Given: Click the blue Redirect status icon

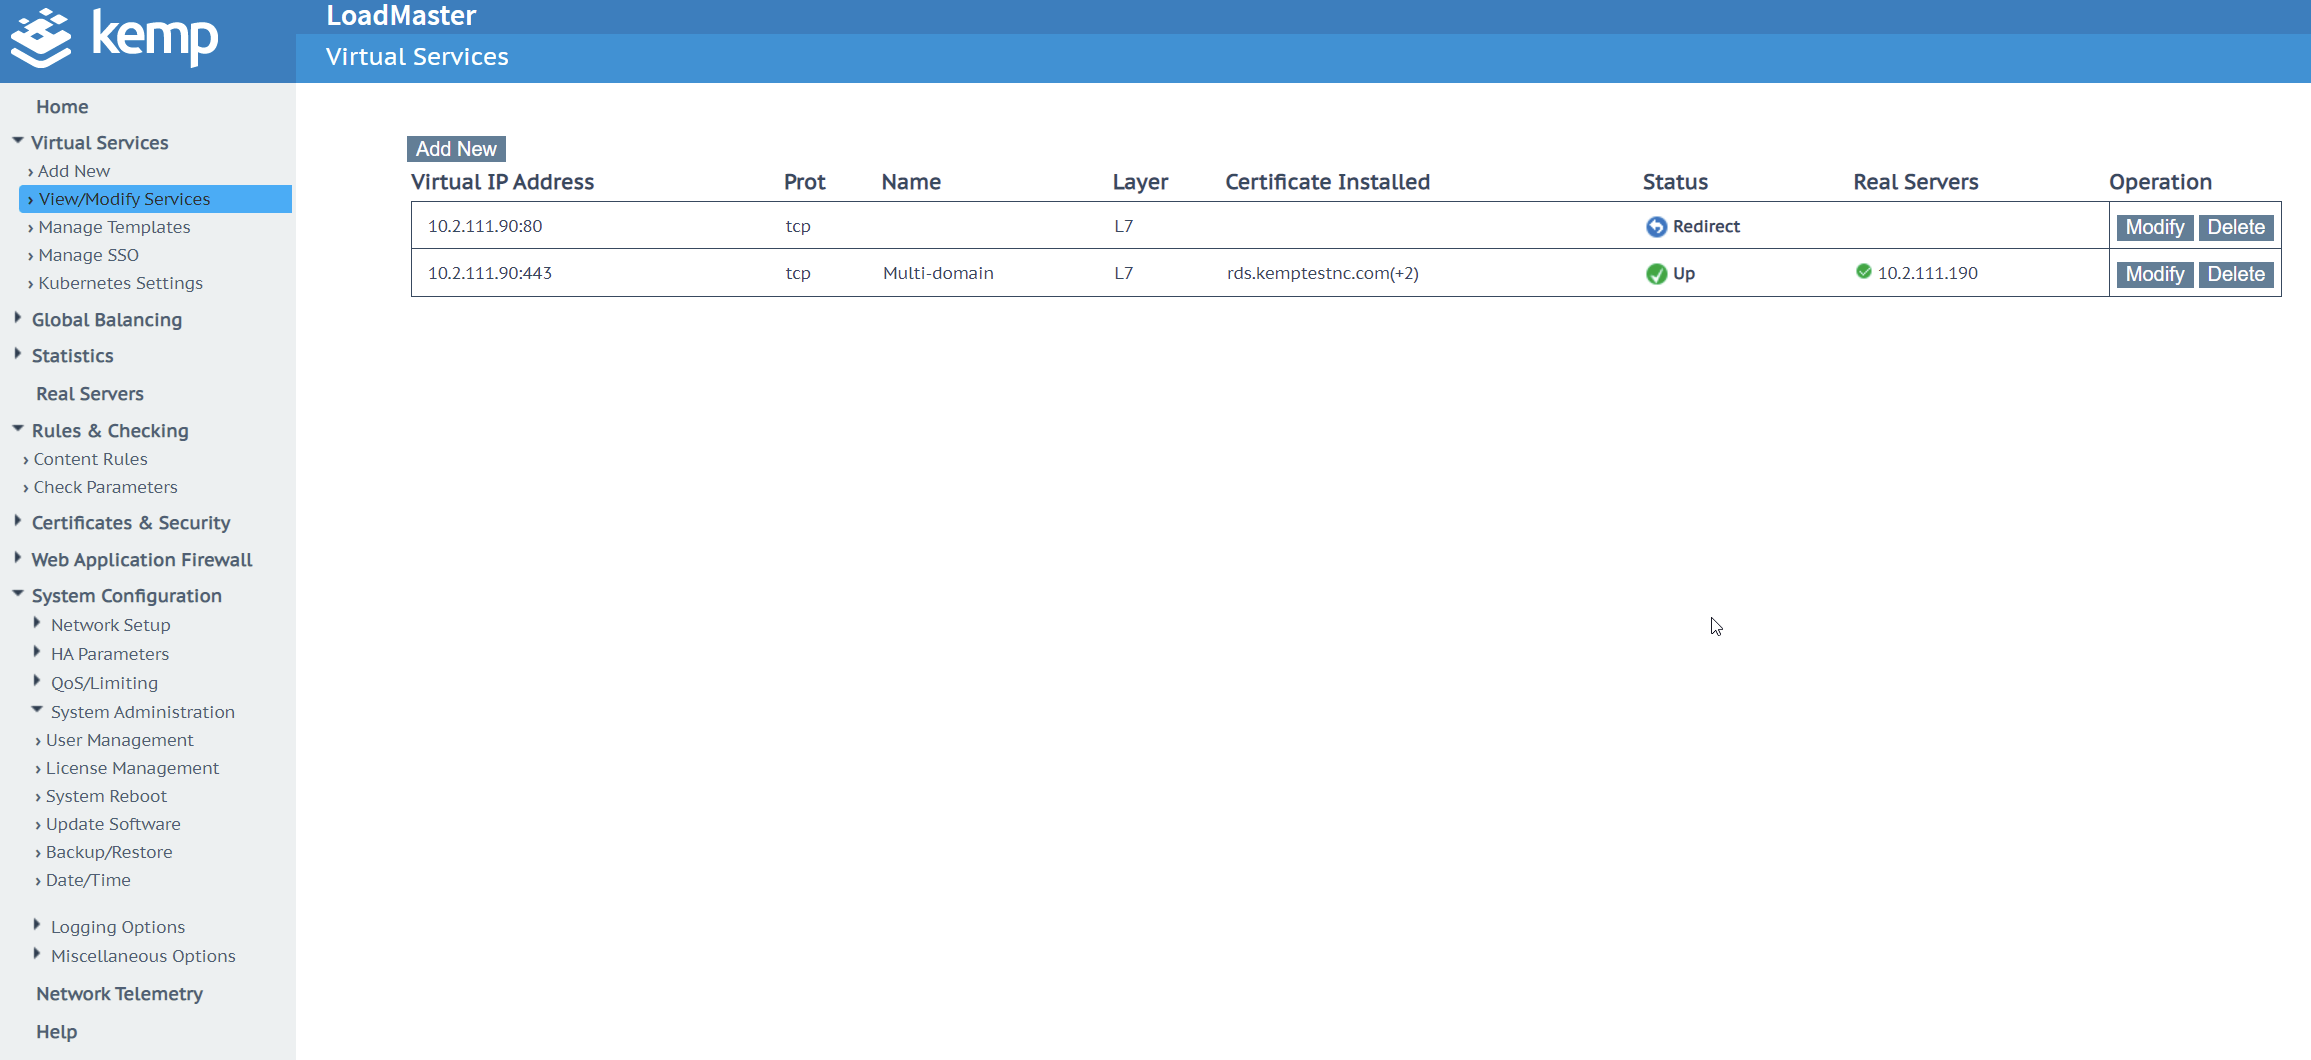Looking at the screenshot, I should [1656, 227].
